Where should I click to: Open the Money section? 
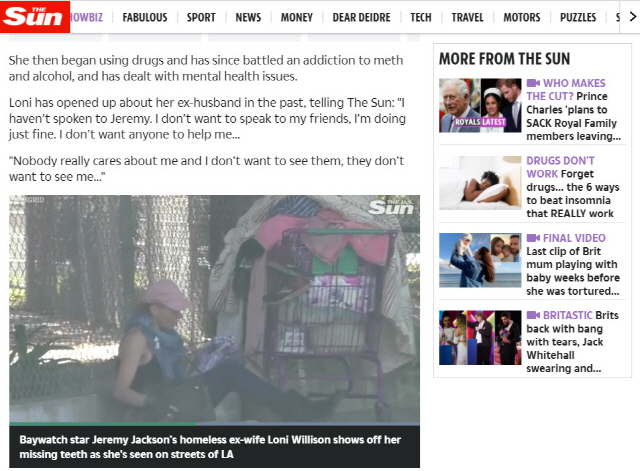297,18
